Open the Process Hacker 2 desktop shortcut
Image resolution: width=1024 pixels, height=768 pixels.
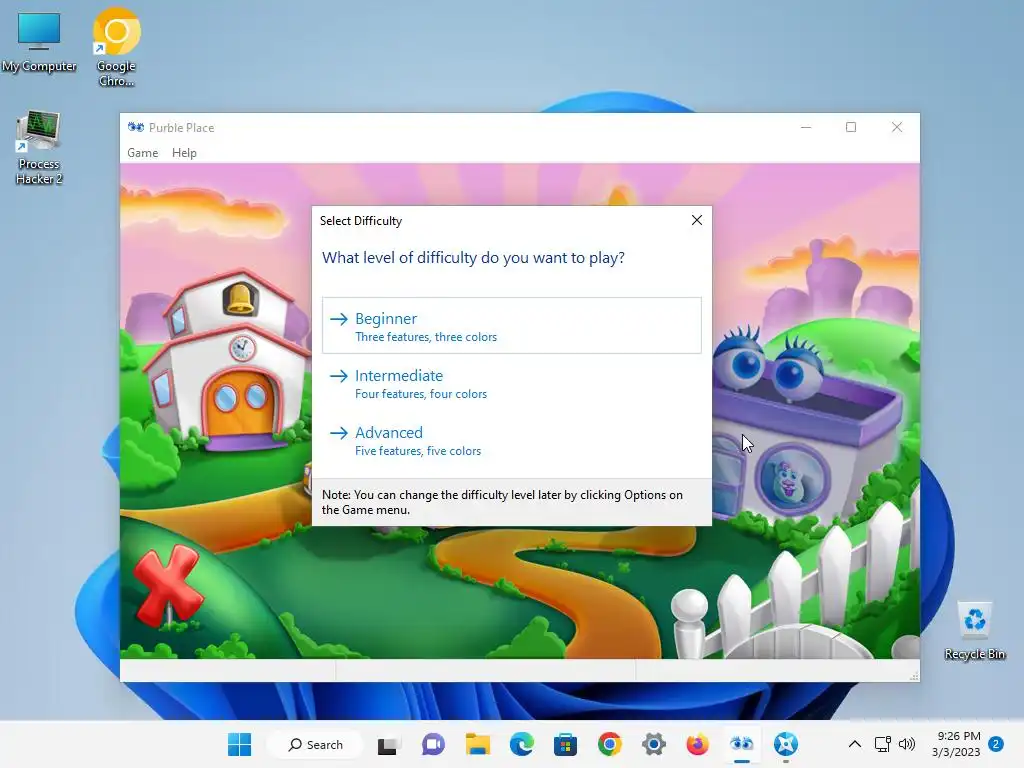point(39,148)
